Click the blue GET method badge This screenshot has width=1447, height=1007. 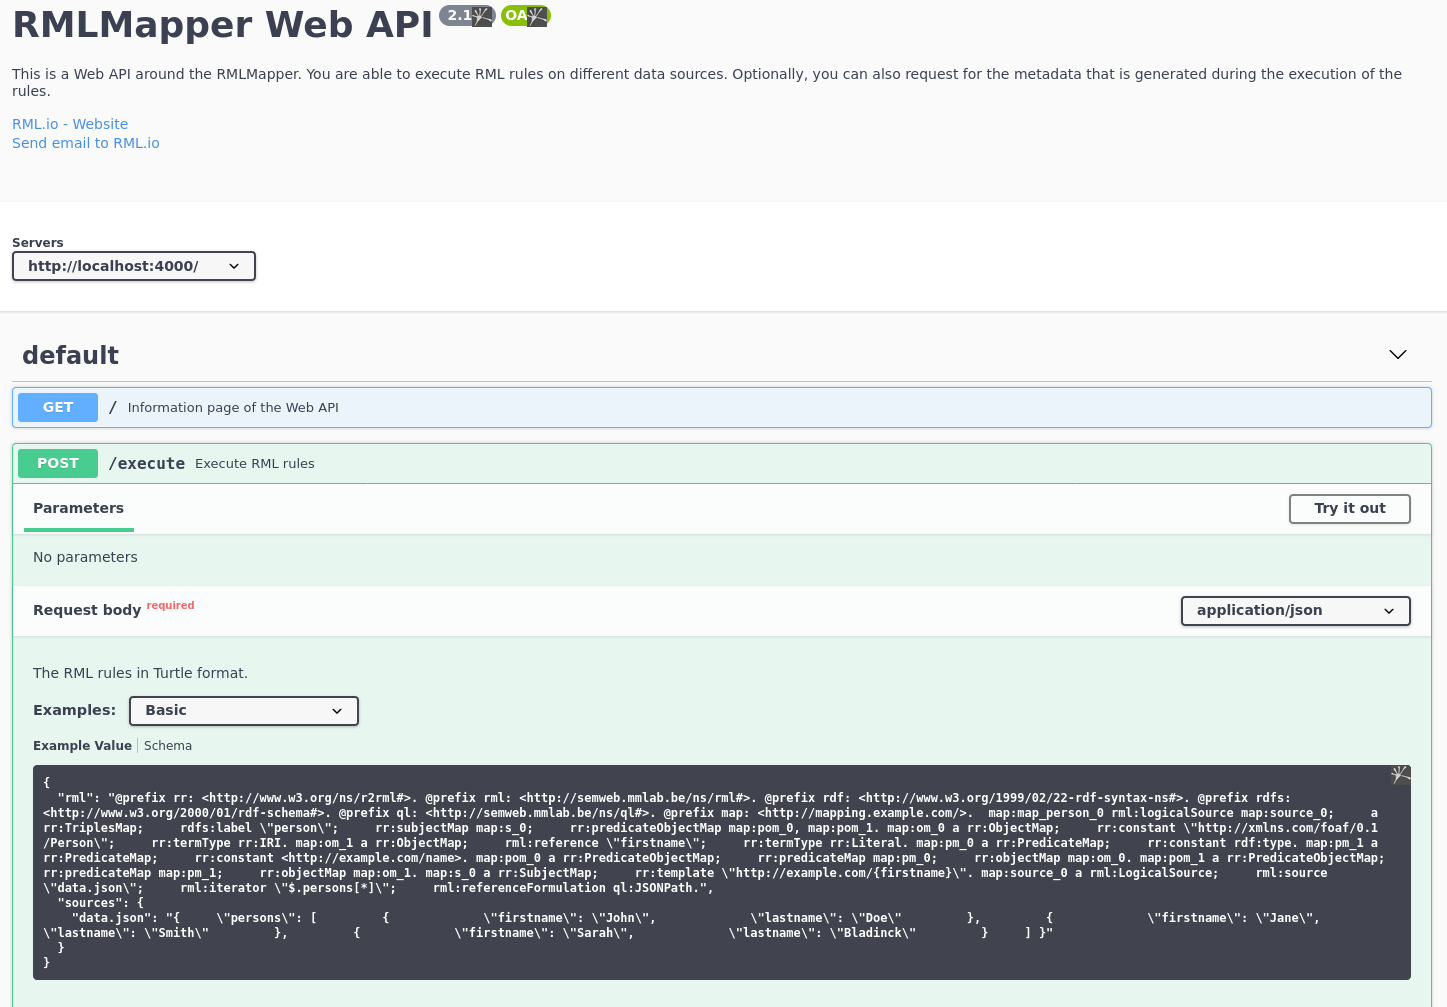click(x=58, y=407)
